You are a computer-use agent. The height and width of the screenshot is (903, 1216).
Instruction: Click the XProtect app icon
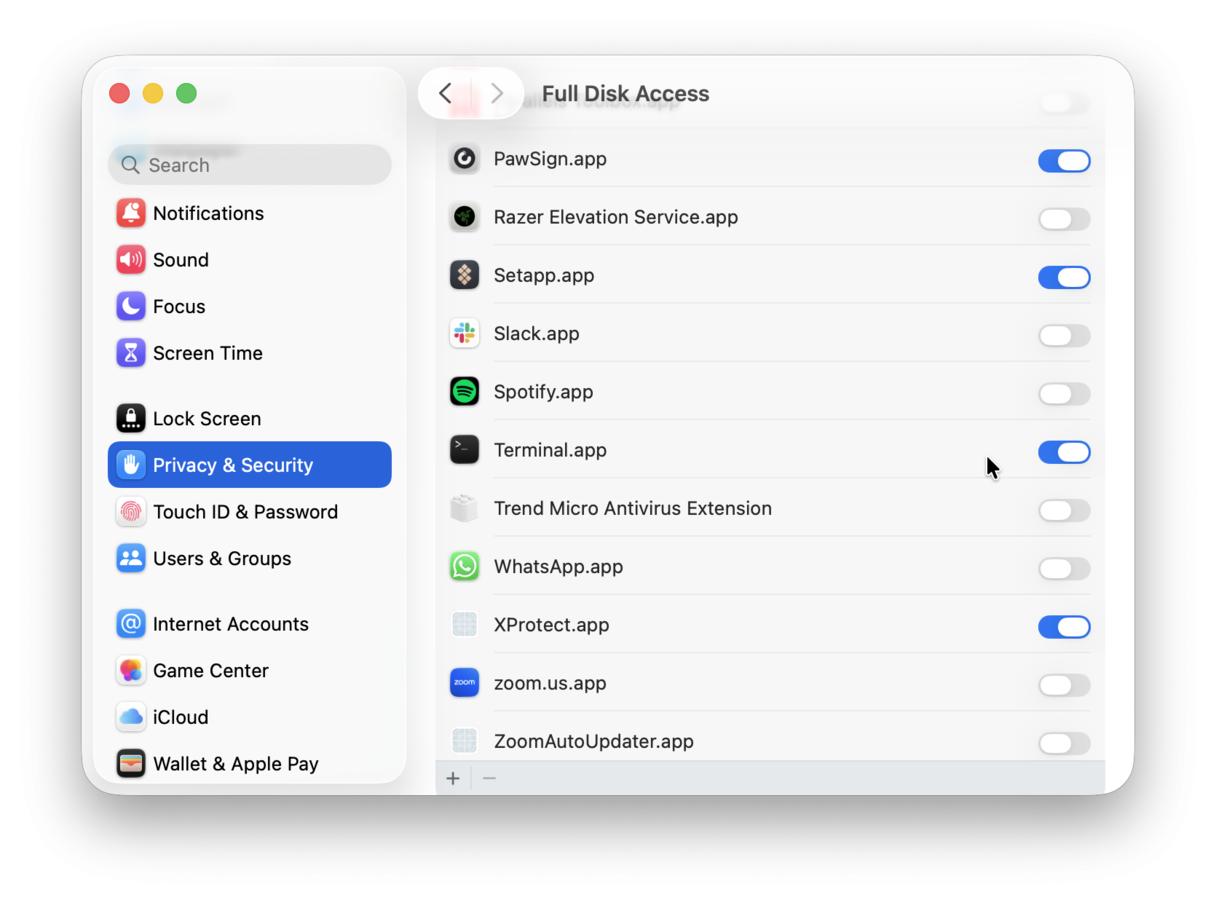(x=464, y=625)
